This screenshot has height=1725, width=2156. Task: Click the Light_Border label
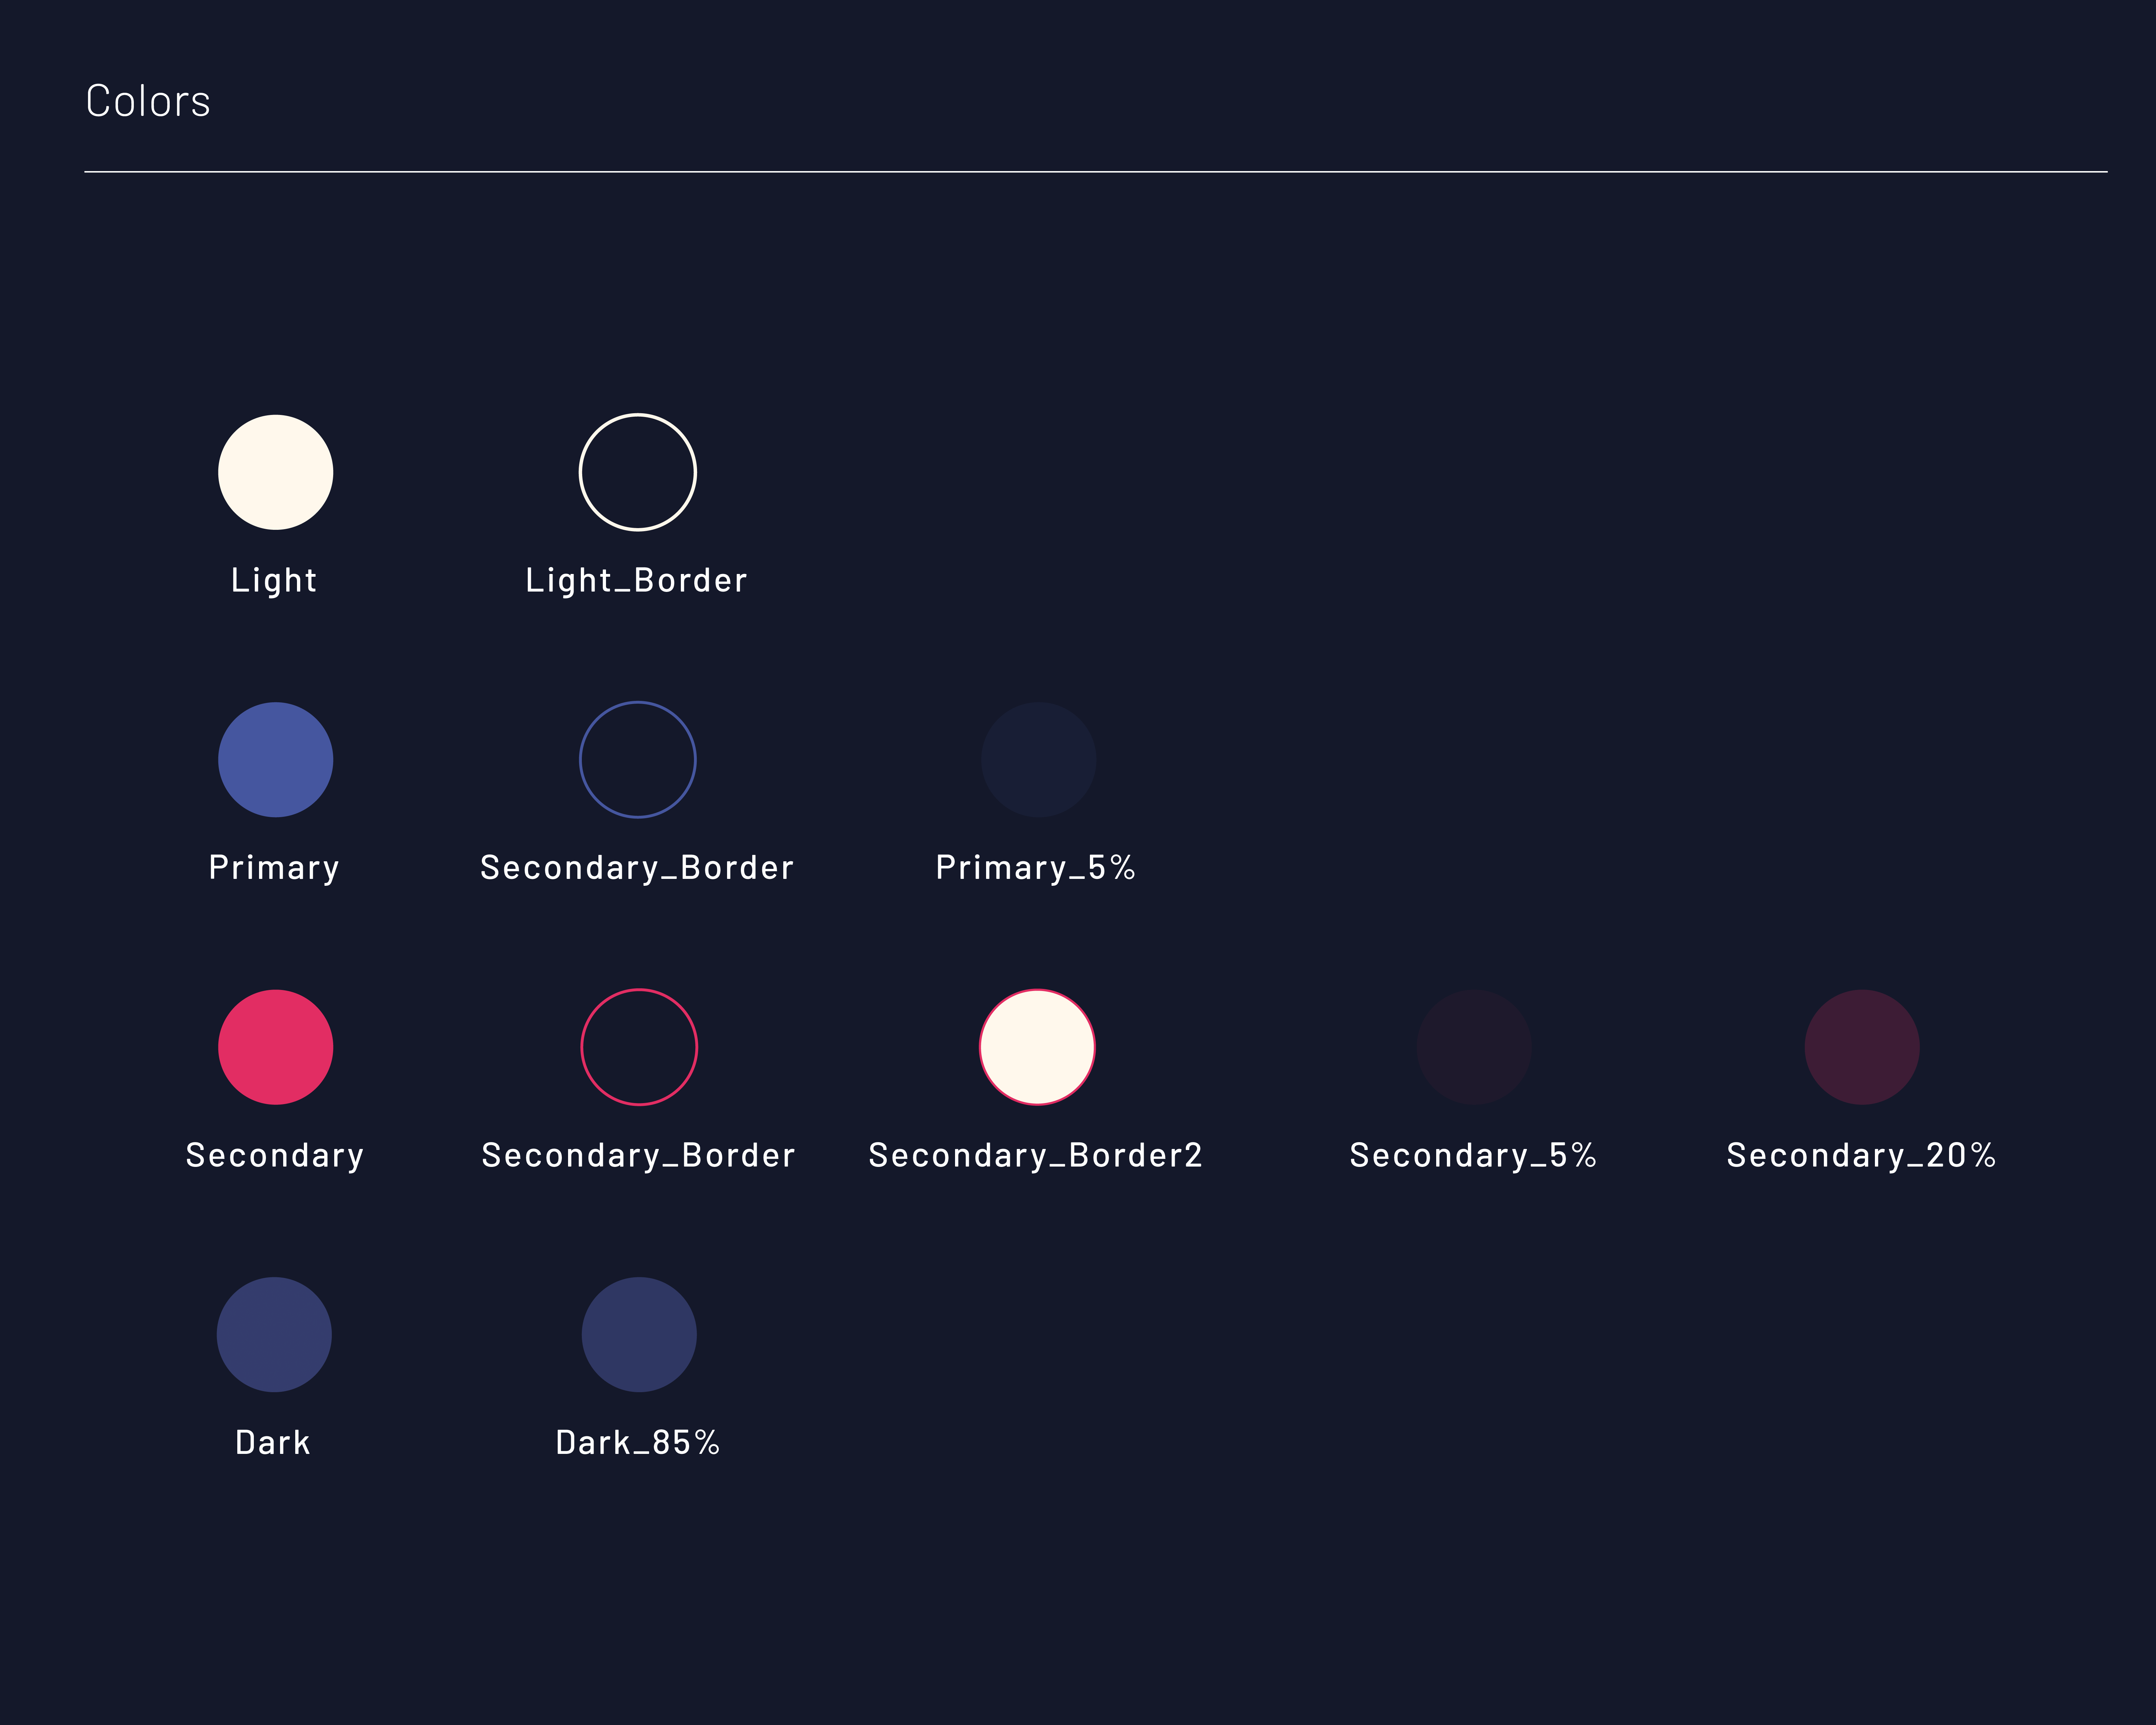(x=636, y=580)
